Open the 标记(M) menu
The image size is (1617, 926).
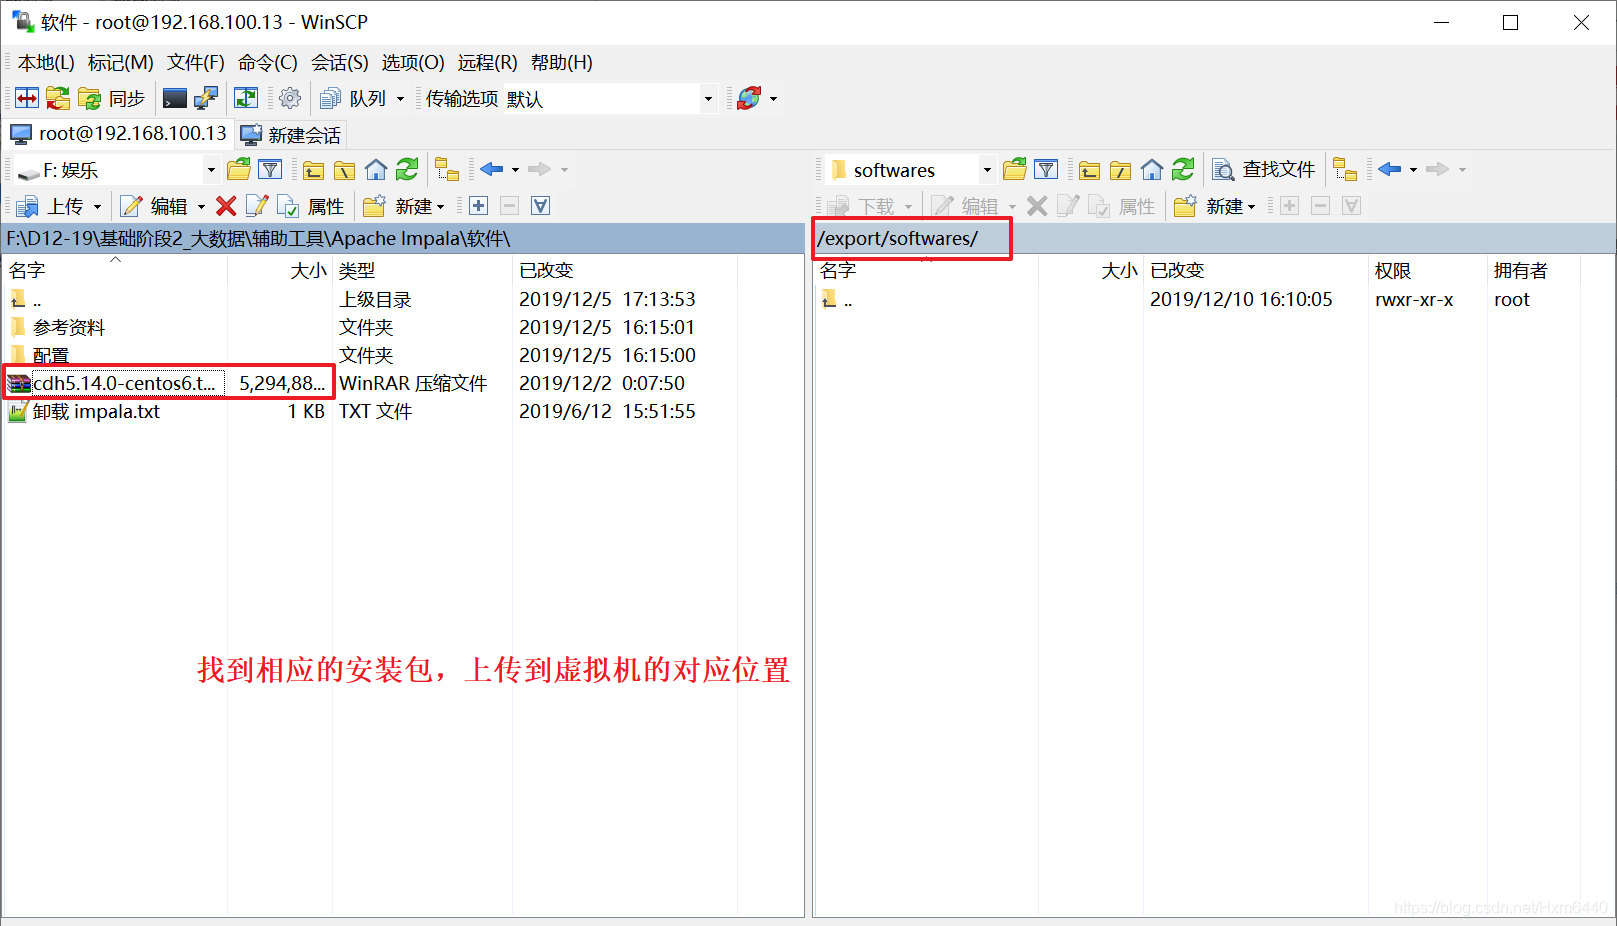coord(121,62)
